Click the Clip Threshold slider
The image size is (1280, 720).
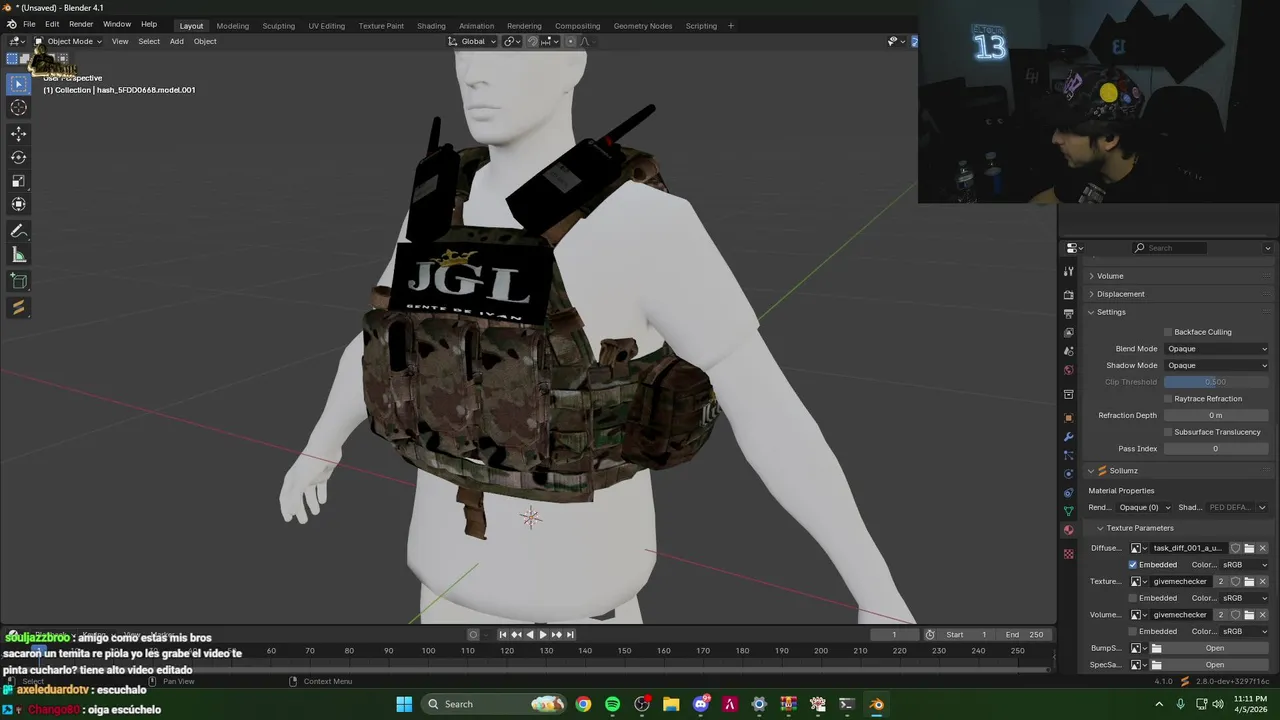pyautogui.click(x=1216, y=382)
